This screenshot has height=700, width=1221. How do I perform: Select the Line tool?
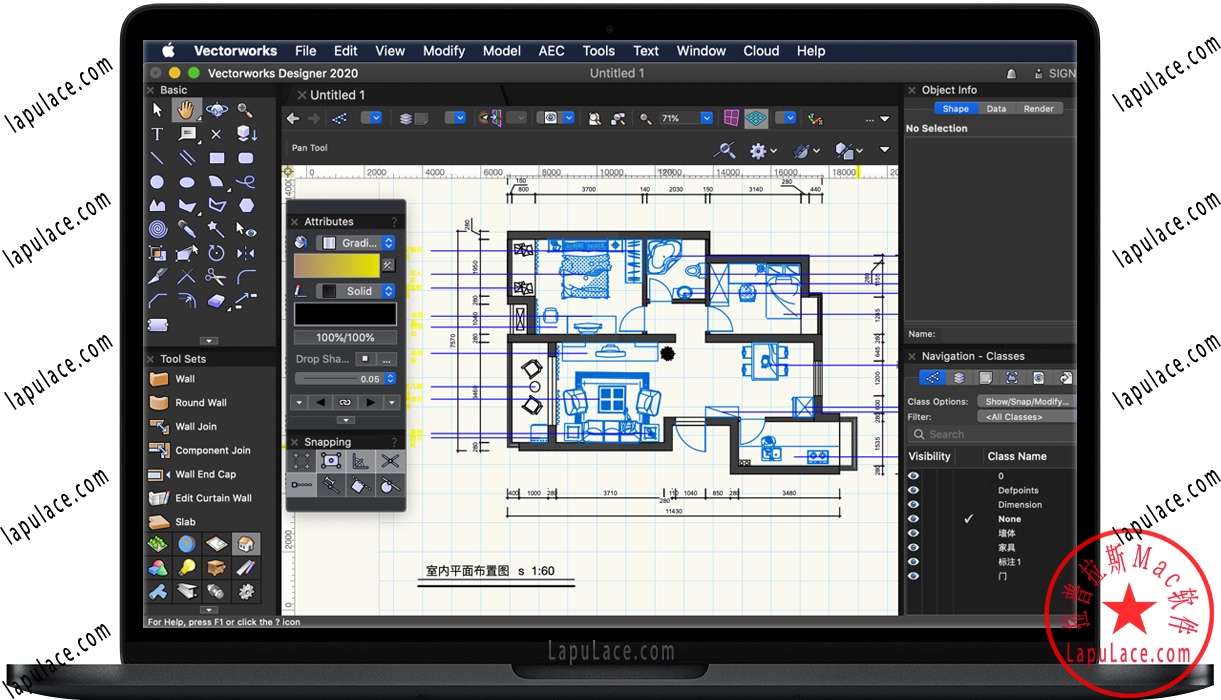[157, 158]
